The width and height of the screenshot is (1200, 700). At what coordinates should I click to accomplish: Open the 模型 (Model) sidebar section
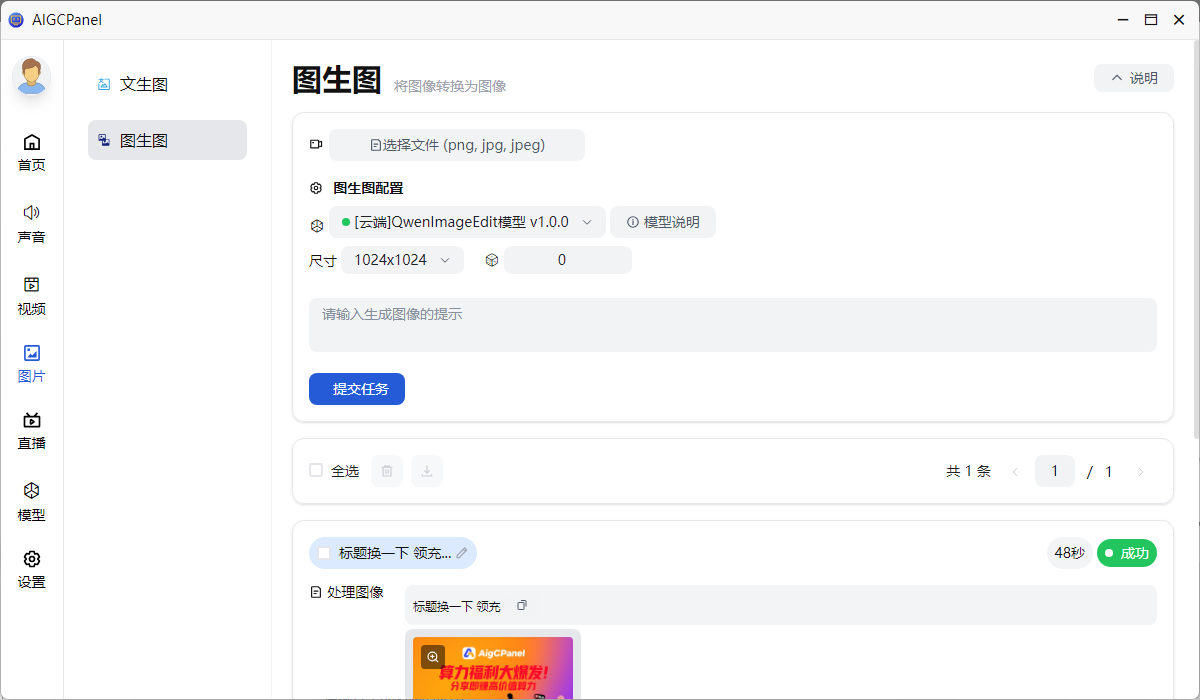(x=32, y=501)
